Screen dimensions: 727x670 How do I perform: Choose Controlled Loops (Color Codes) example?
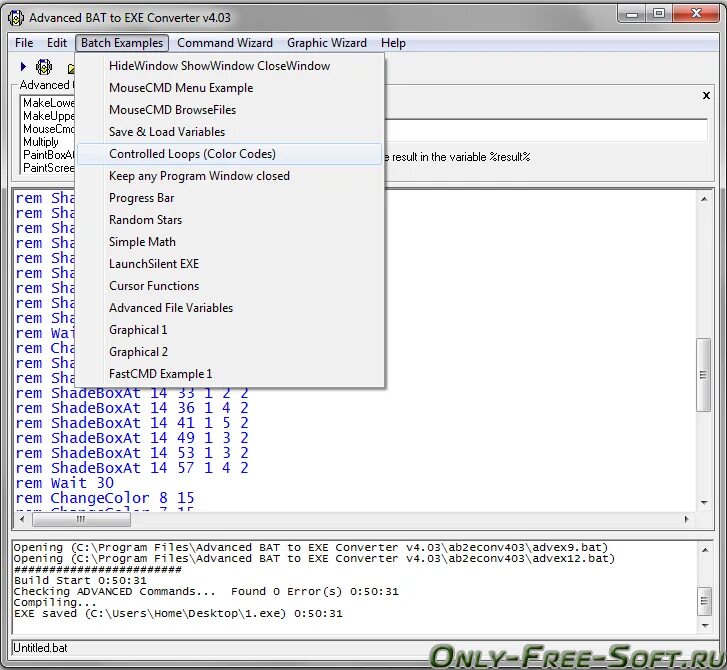pos(230,154)
